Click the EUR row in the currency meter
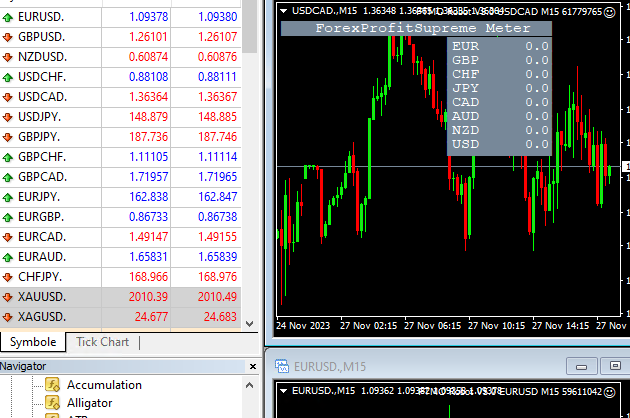This screenshot has width=630, height=418. 499,46
